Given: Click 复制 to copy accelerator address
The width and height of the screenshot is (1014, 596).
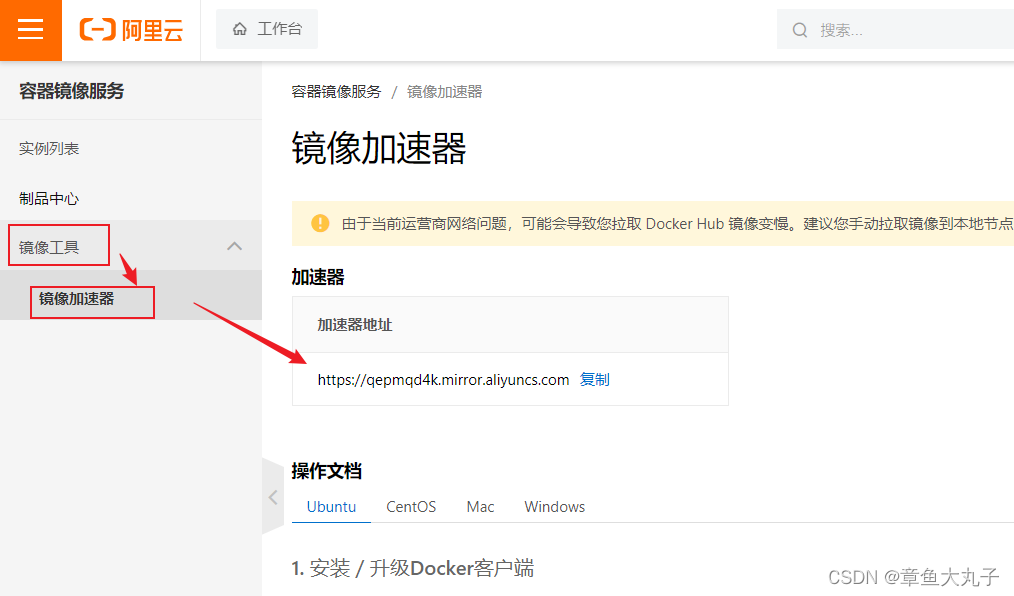Looking at the screenshot, I should tap(594, 379).
